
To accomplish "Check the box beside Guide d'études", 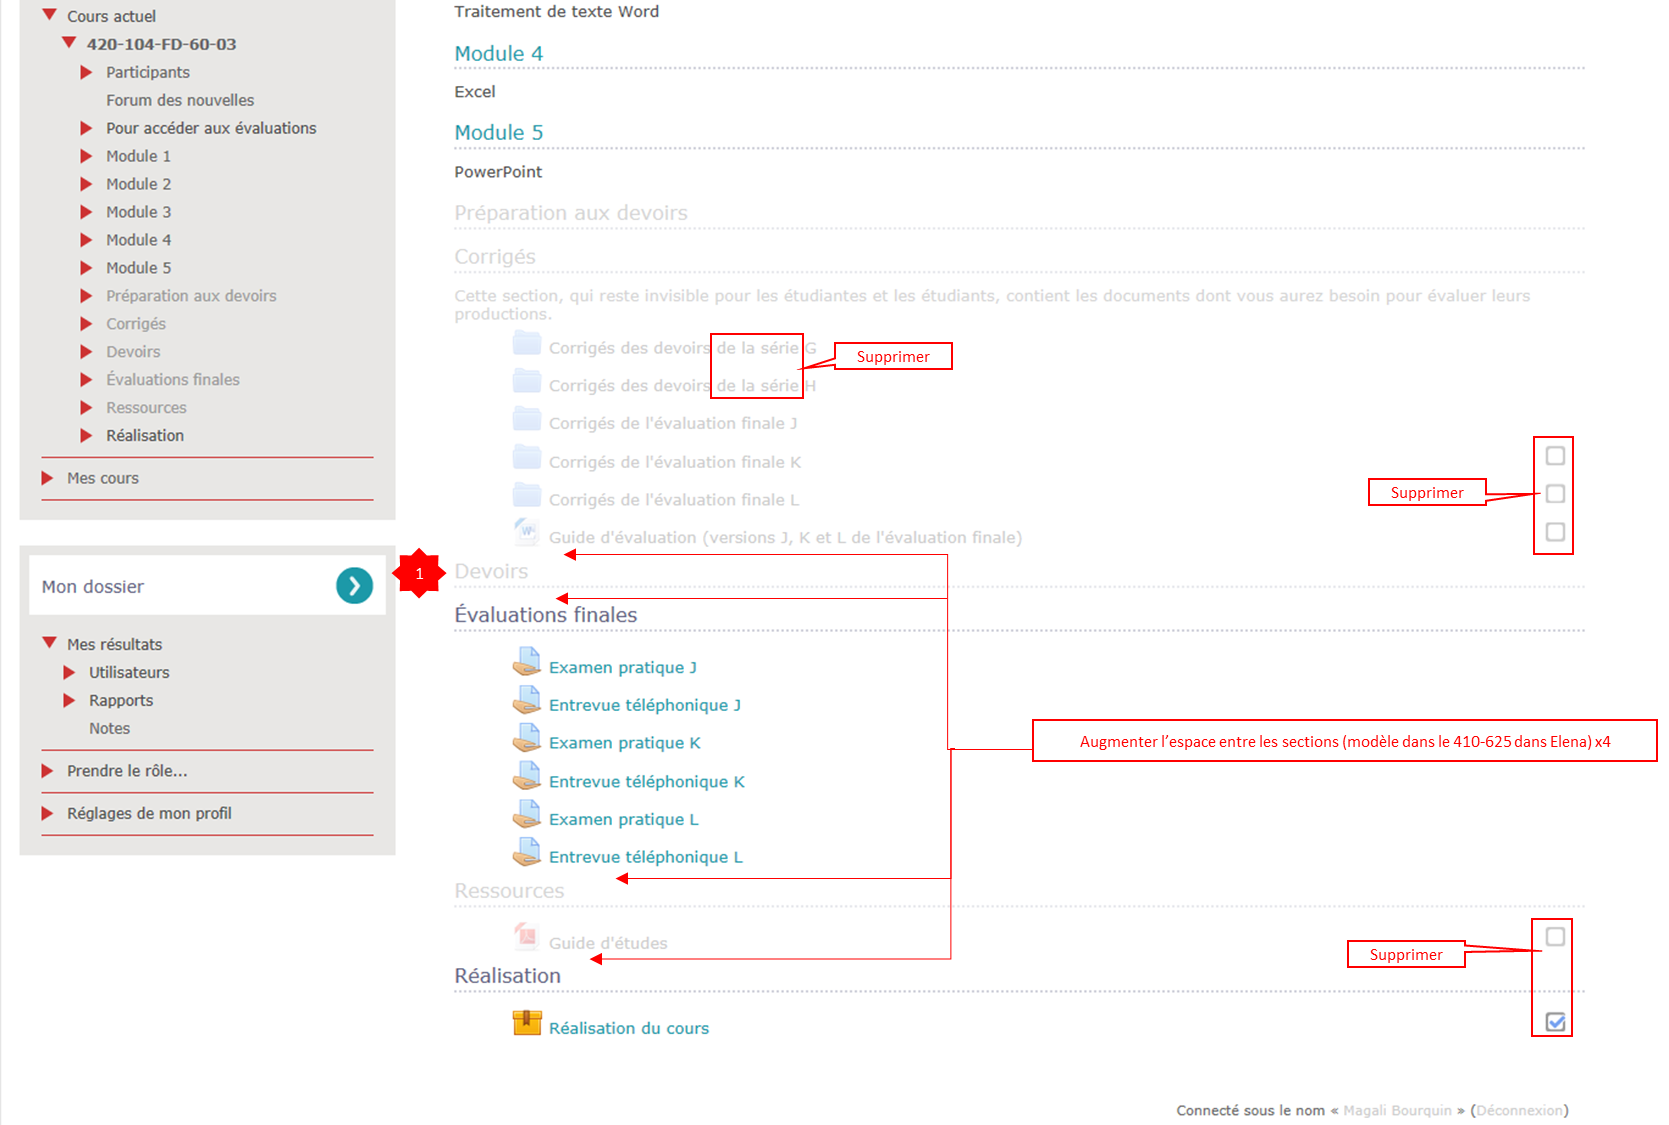I will click(x=1555, y=937).
